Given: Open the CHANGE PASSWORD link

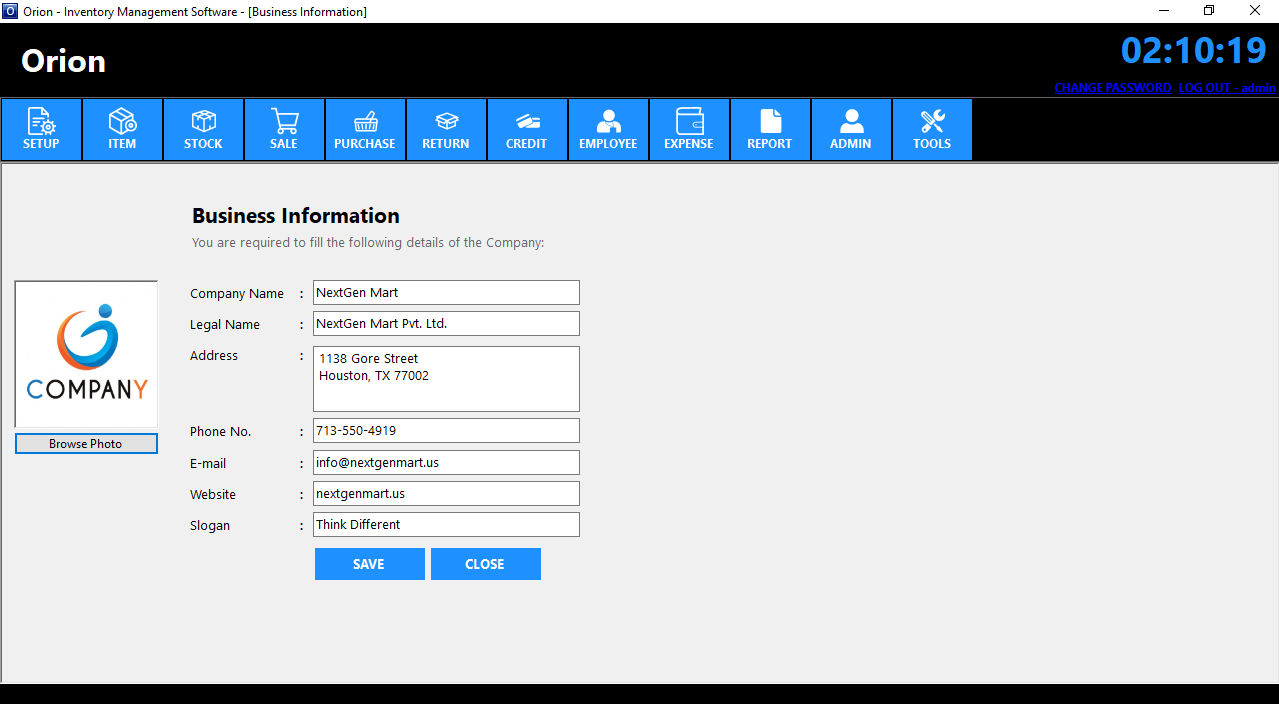Looking at the screenshot, I should [x=1112, y=88].
